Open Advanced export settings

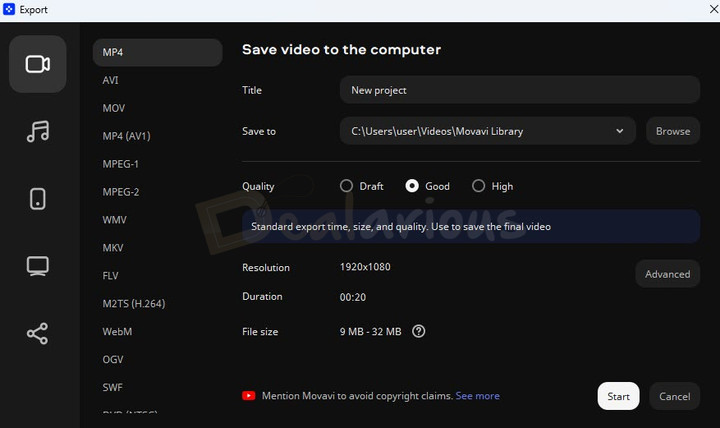click(667, 274)
